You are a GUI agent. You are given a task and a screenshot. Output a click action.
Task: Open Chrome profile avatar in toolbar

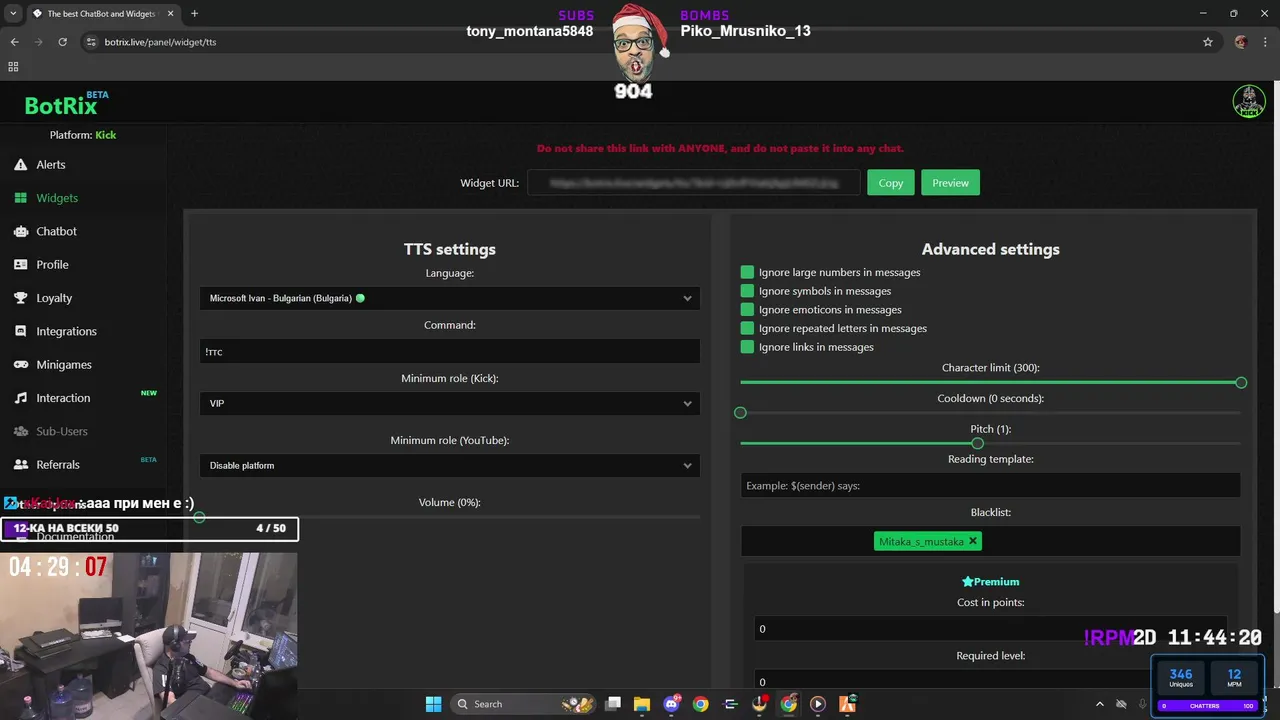[1241, 42]
